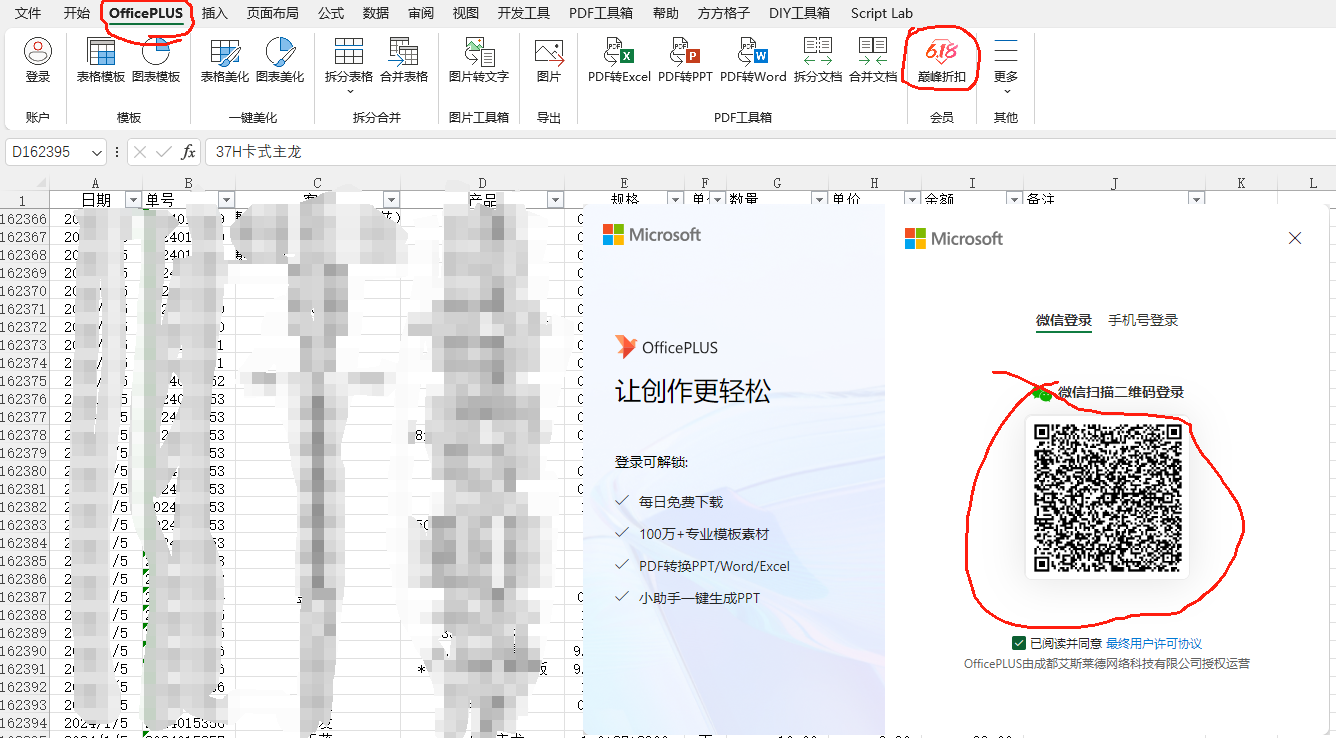
Task: Open the Name Box cell reference dropdown
Action: click(97, 152)
